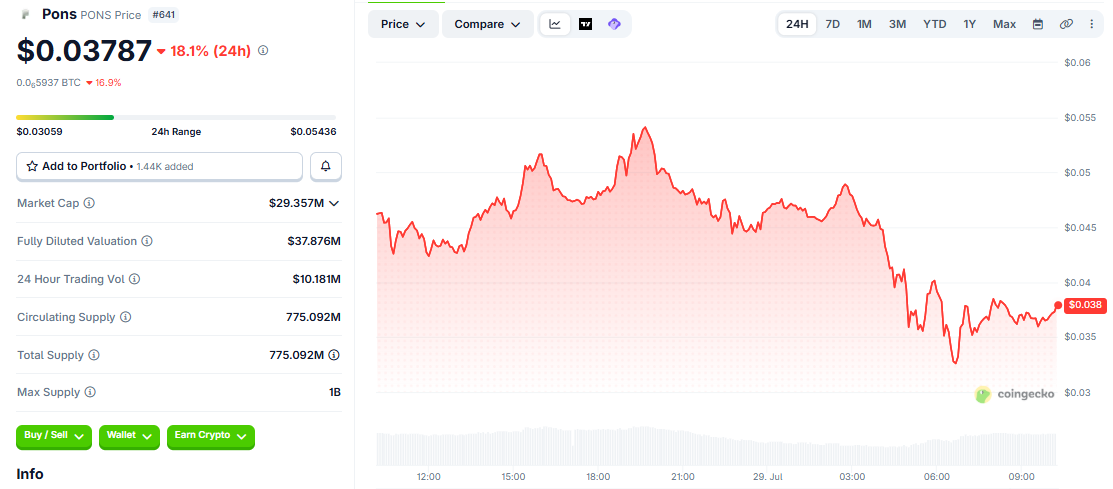Image resolution: width=1113 pixels, height=489 pixels.
Task: Click info icon beside 775.092M total supply value
Action: [x=334, y=355]
